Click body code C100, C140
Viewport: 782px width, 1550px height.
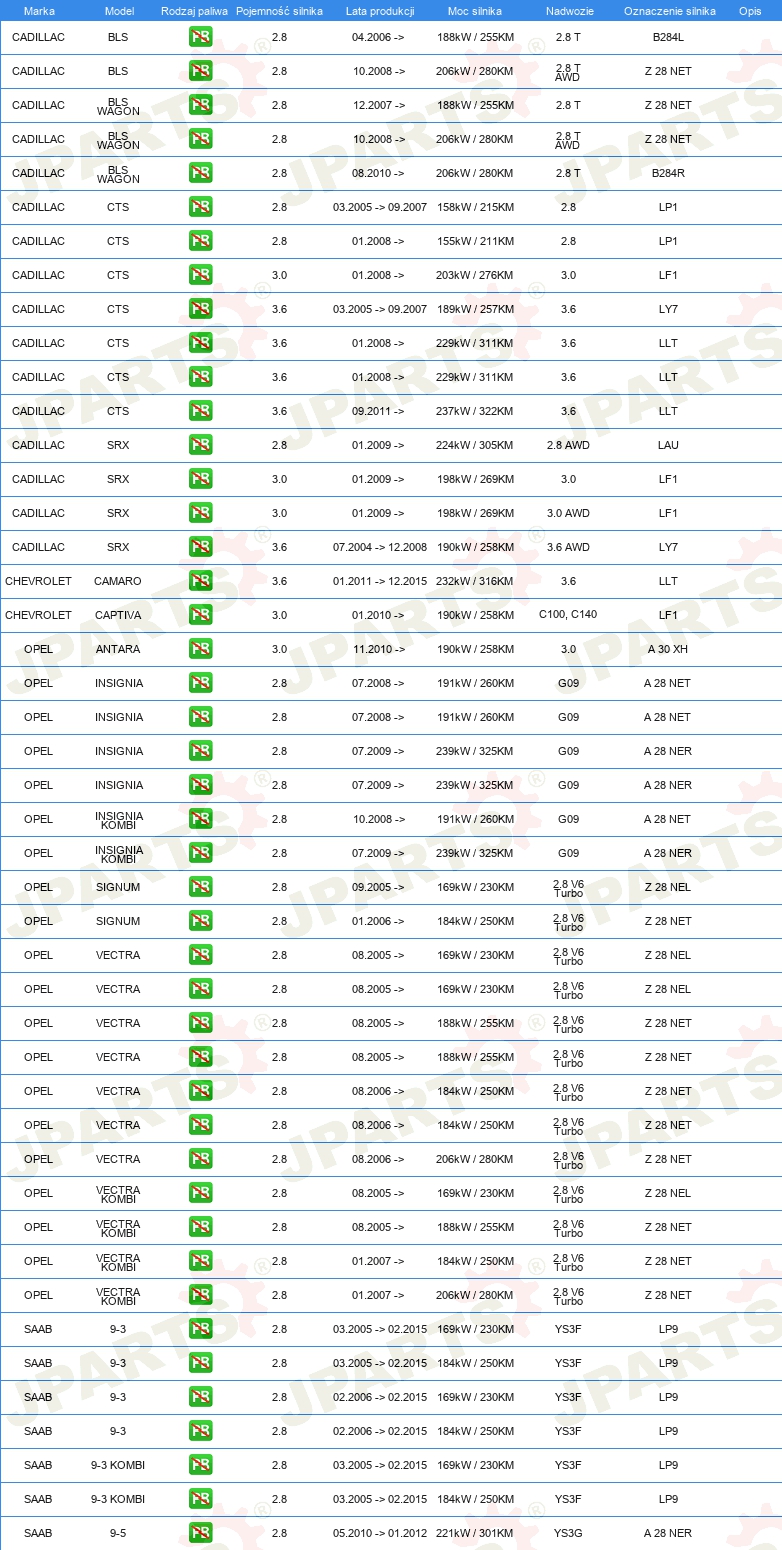[x=568, y=614]
